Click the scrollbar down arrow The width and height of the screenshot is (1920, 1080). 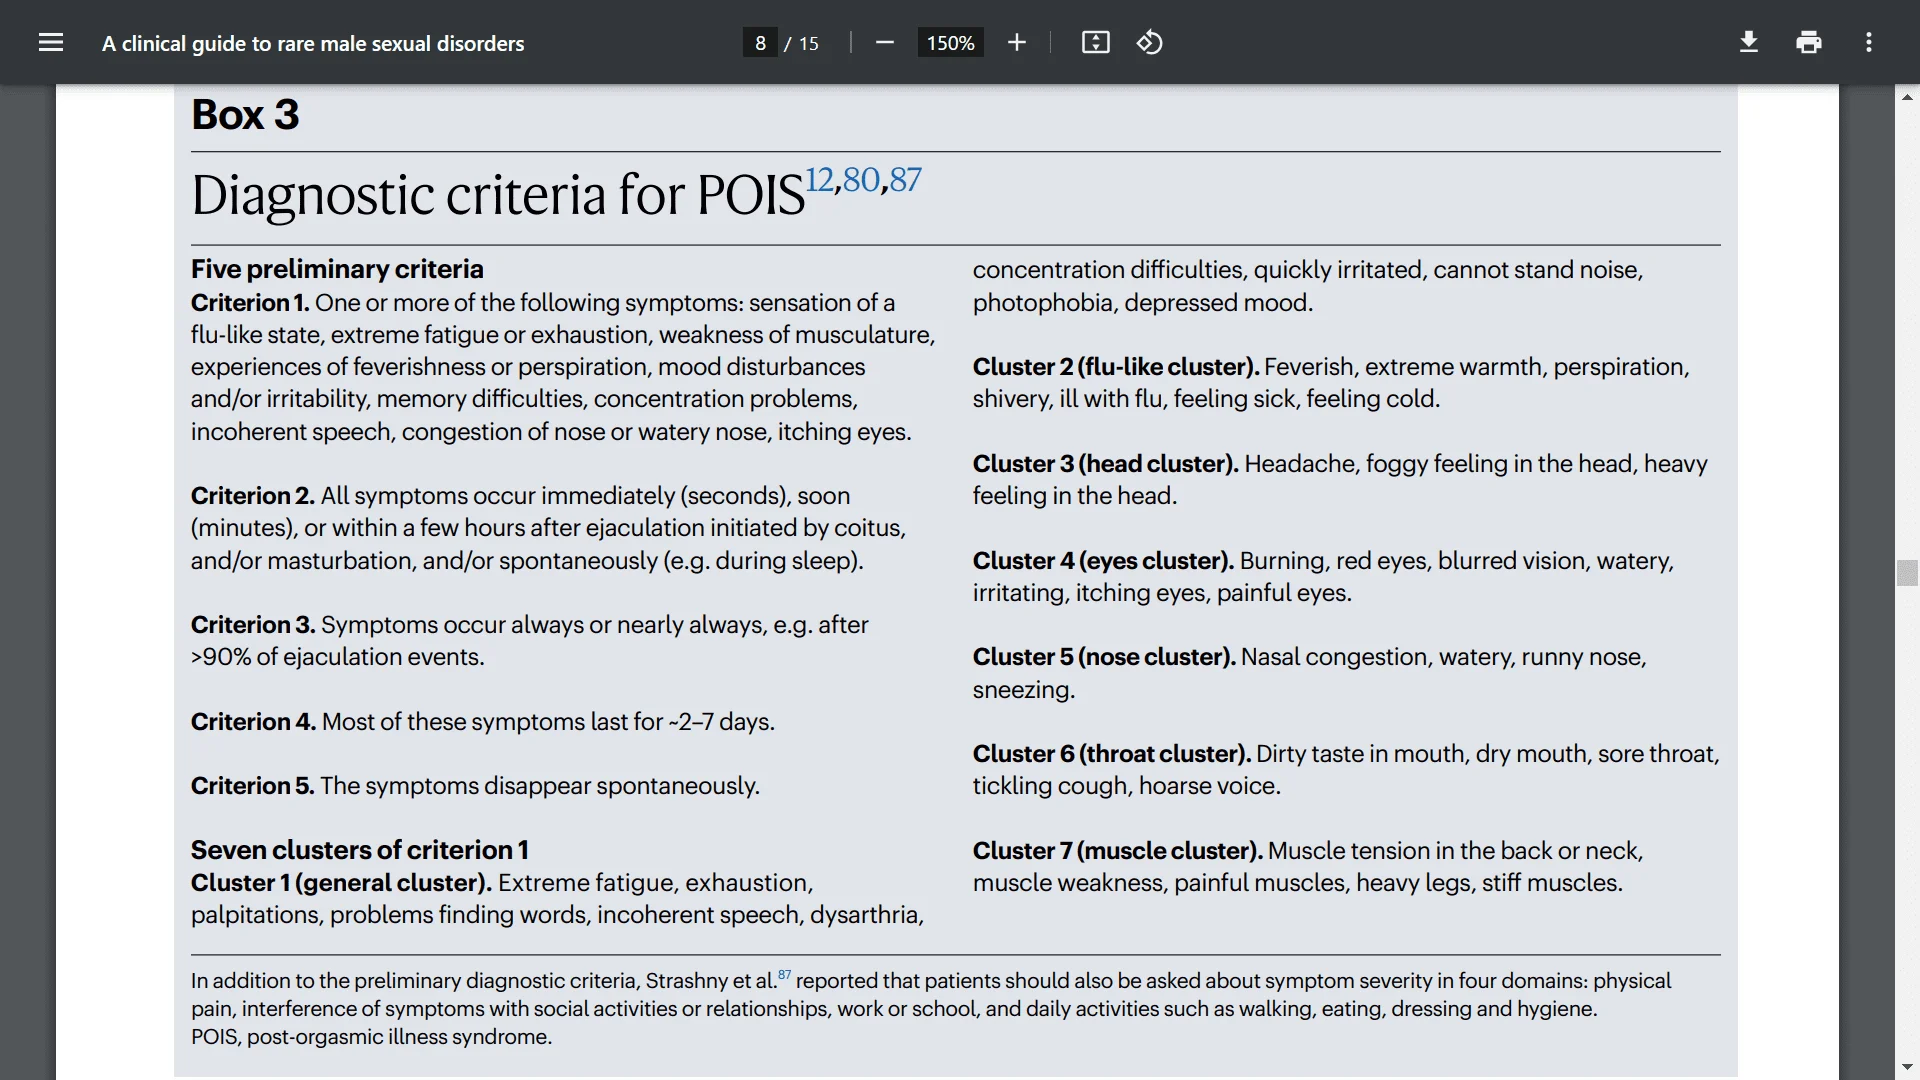click(1907, 1067)
